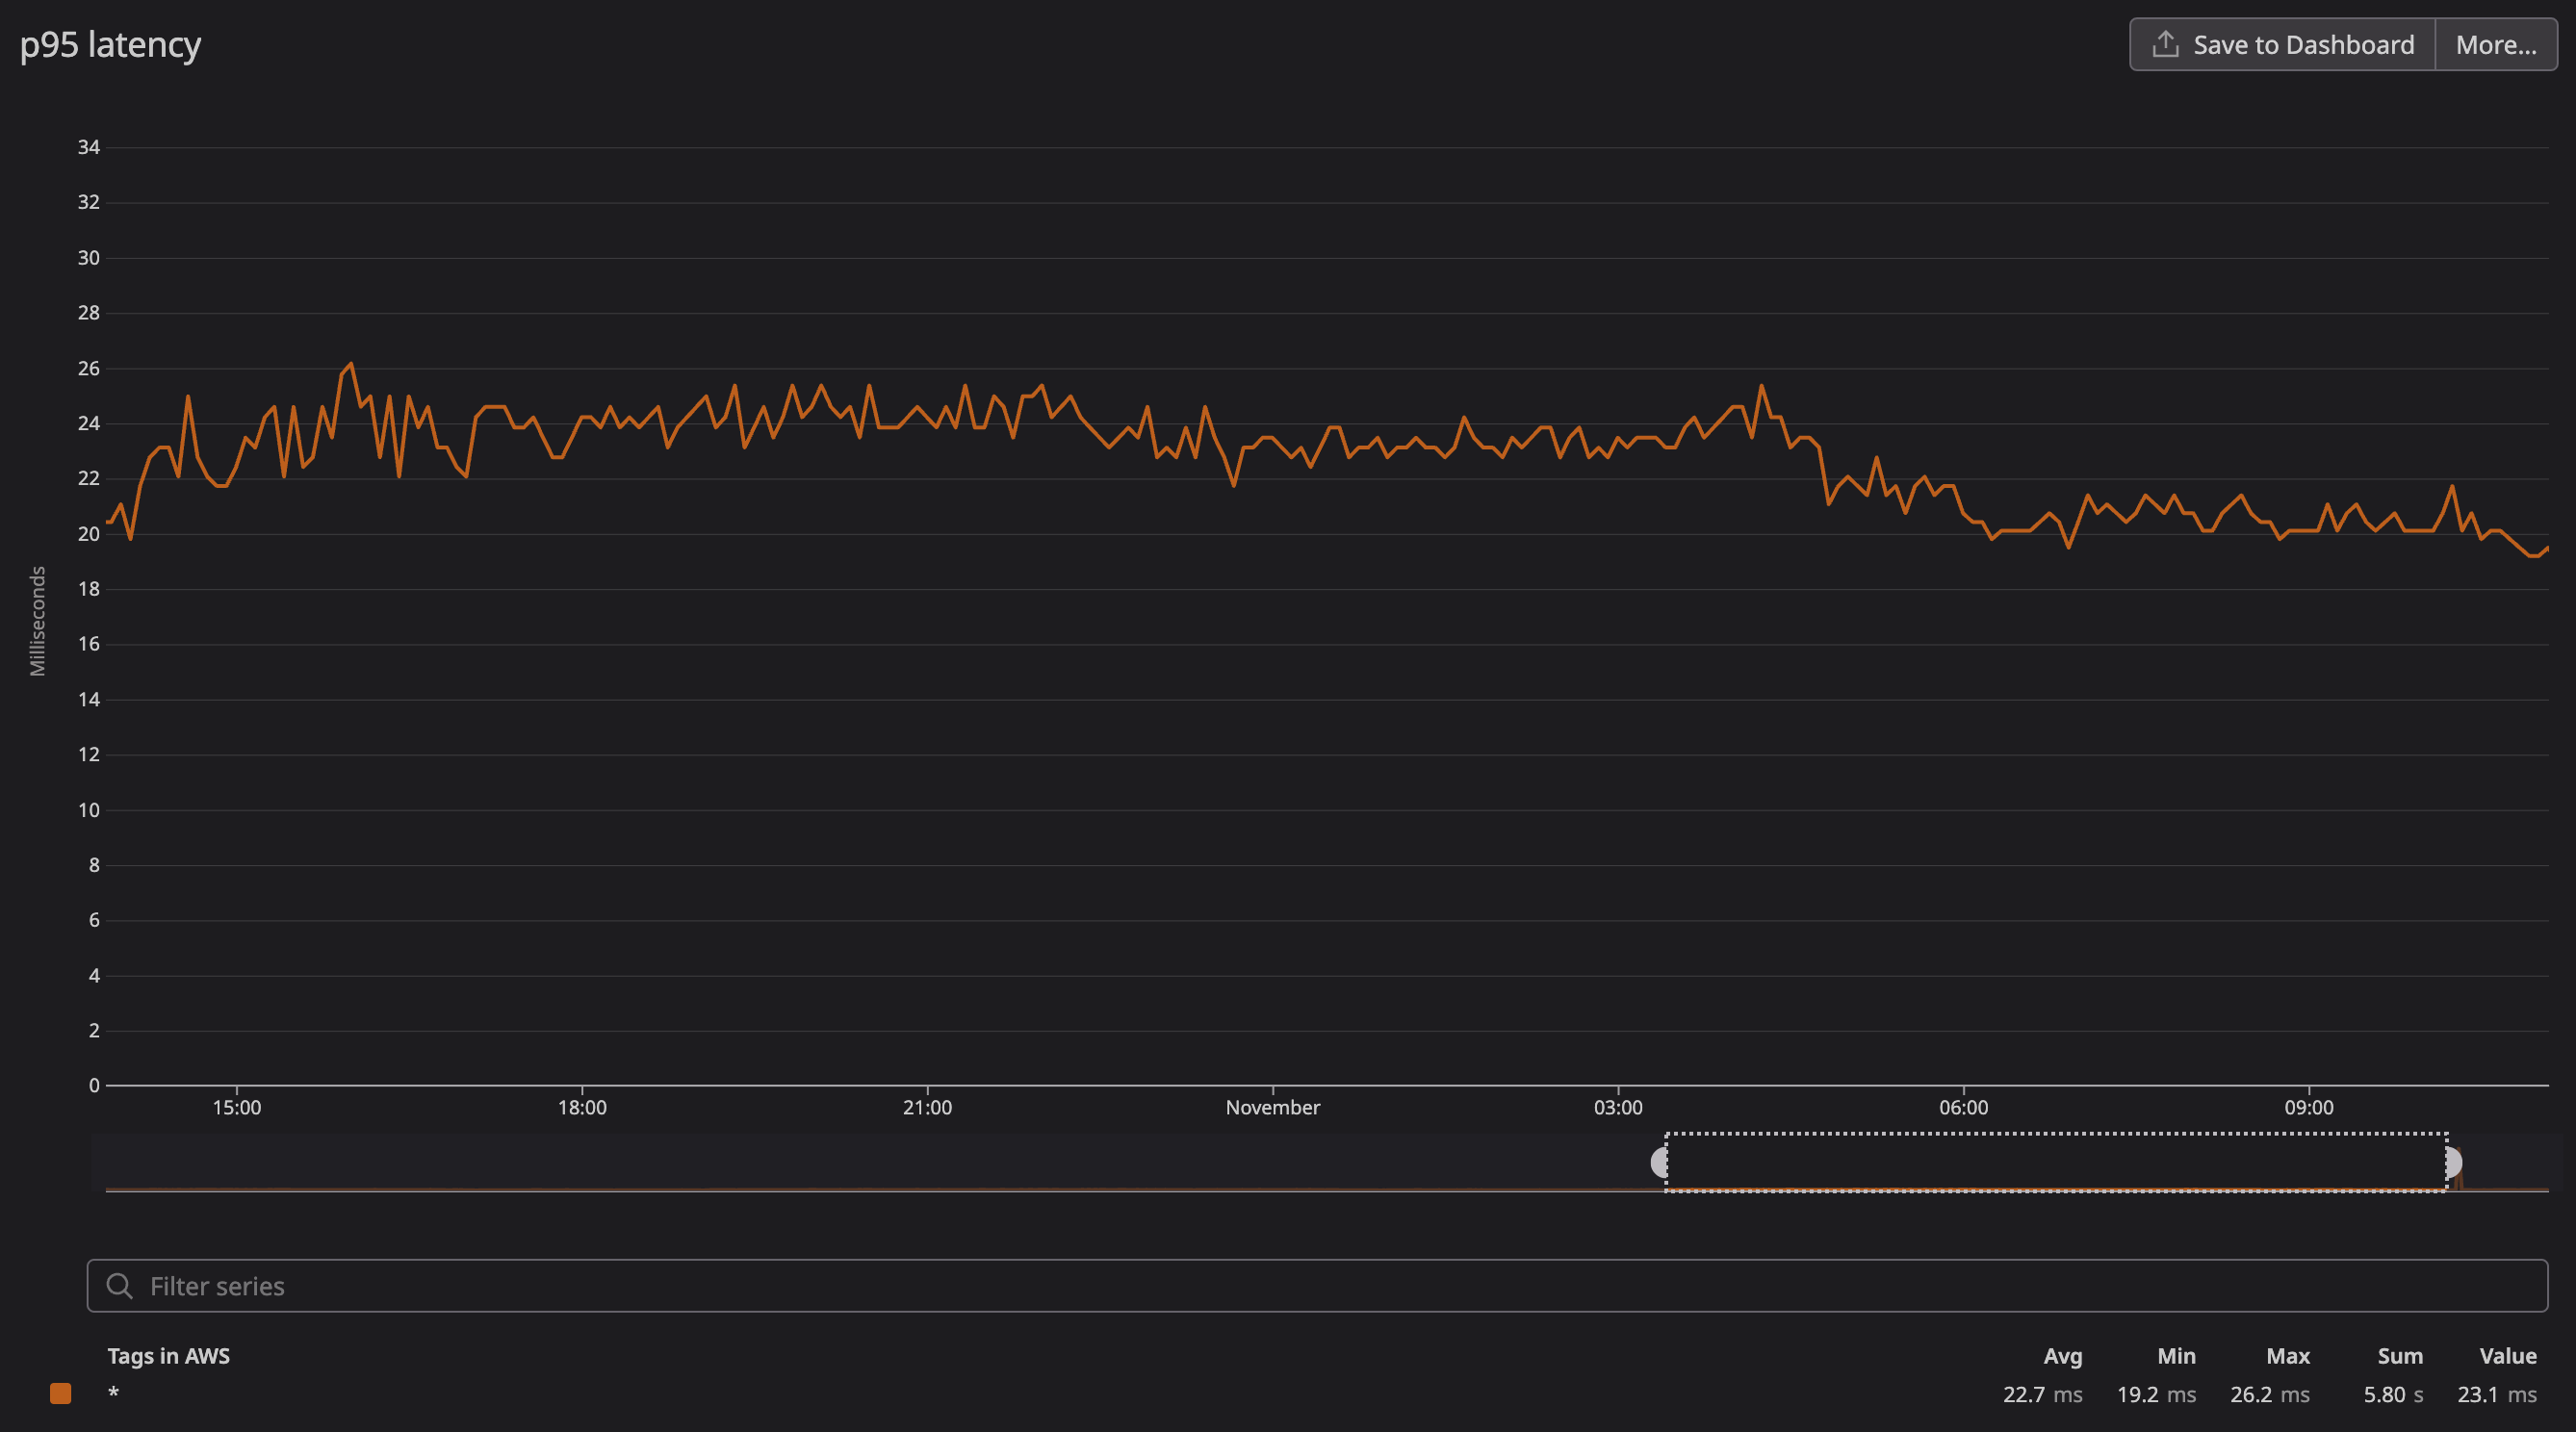Image resolution: width=2576 pixels, height=1432 pixels.
Task: Click the orange color swatch for the * series
Action: (x=61, y=1394)
